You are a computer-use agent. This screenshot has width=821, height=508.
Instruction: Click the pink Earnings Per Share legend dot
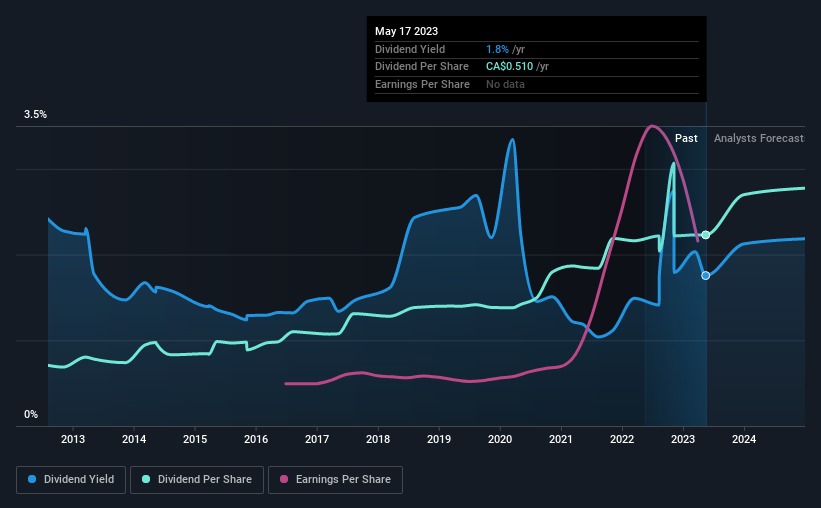(284, 479)
